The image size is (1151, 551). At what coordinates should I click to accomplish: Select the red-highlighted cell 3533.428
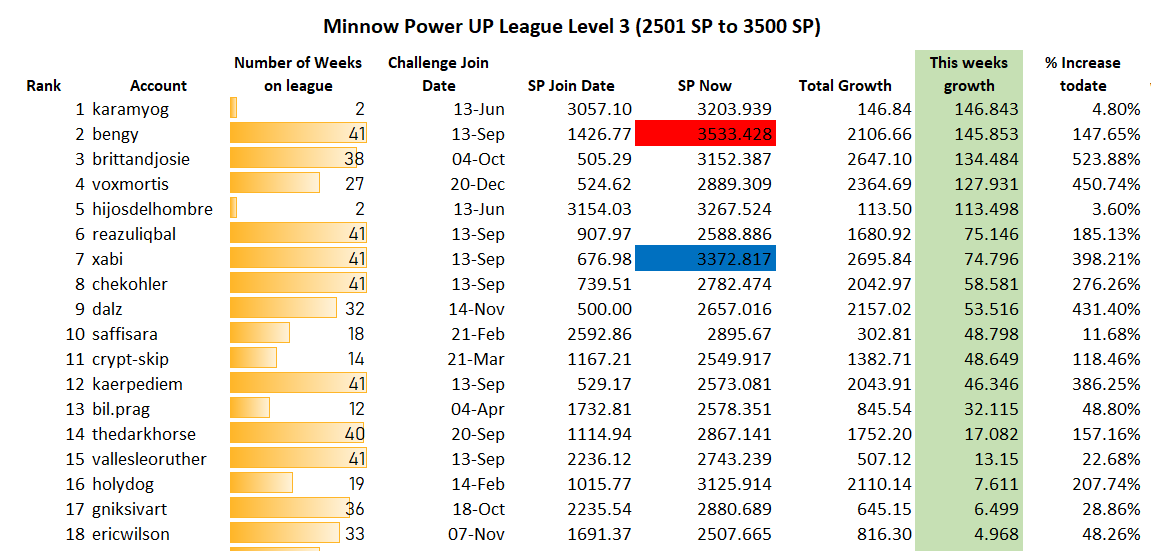(705, 134)
